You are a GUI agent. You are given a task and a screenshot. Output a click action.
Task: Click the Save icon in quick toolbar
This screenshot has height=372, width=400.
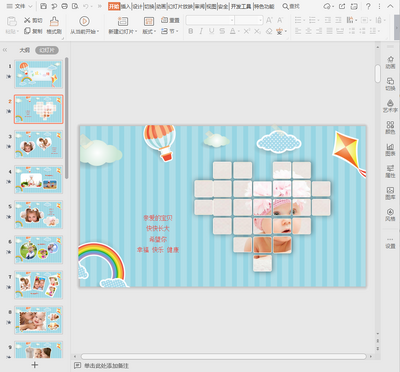click(43, 6)
